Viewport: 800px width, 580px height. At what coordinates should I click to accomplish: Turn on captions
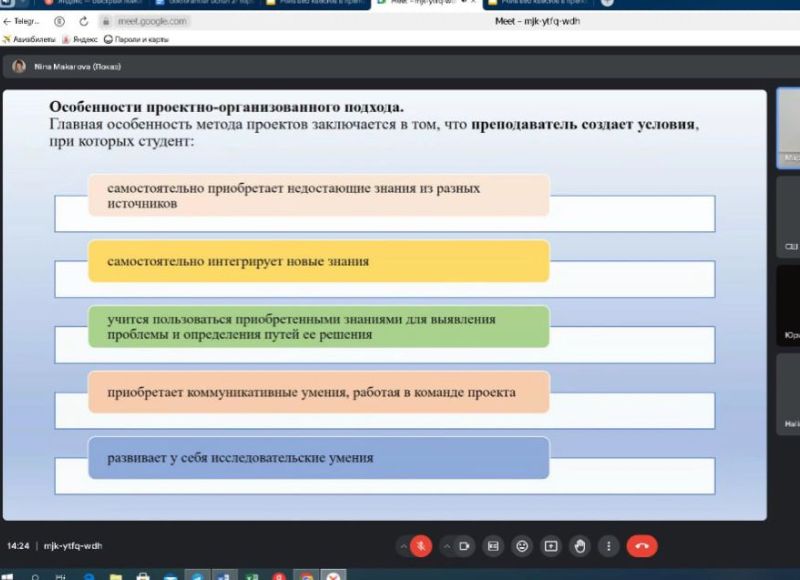pyautogui.click(x=492, y=546)
